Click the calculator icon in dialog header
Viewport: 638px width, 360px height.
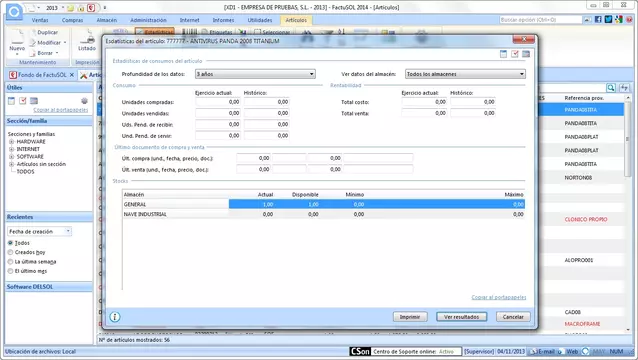526,54
